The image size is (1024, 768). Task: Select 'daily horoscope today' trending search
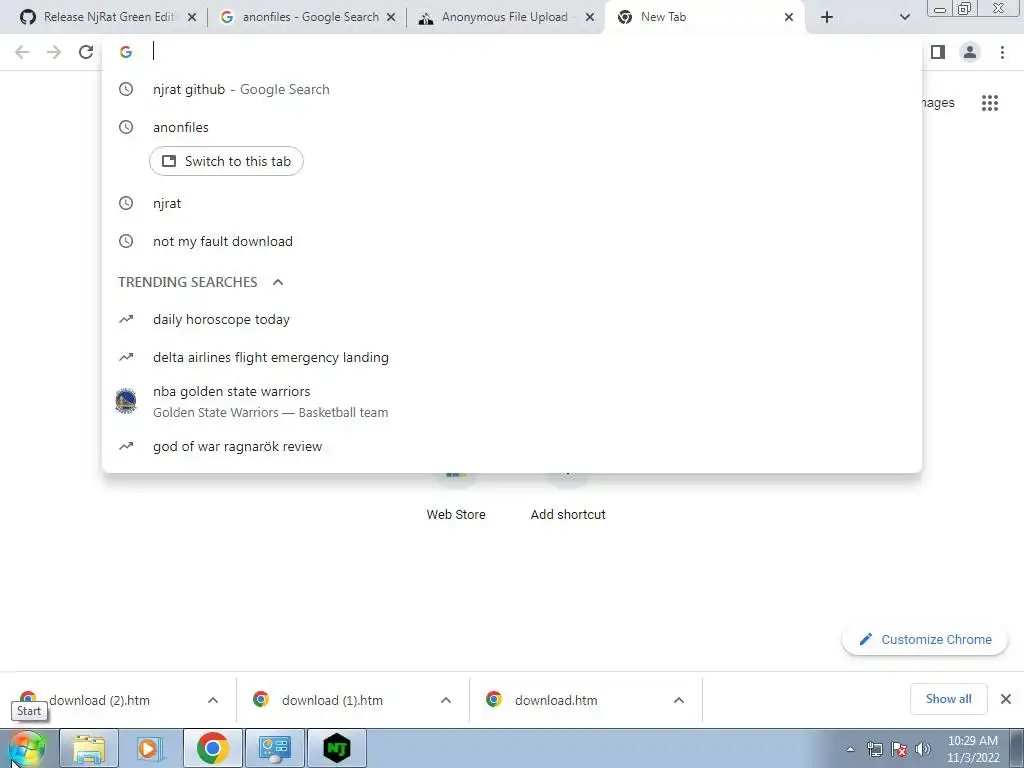pyautogui.click(x=512, y=319)
